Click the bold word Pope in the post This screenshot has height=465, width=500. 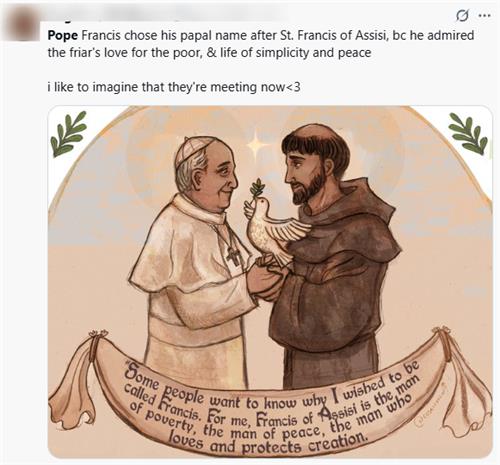tap(63, 35)
